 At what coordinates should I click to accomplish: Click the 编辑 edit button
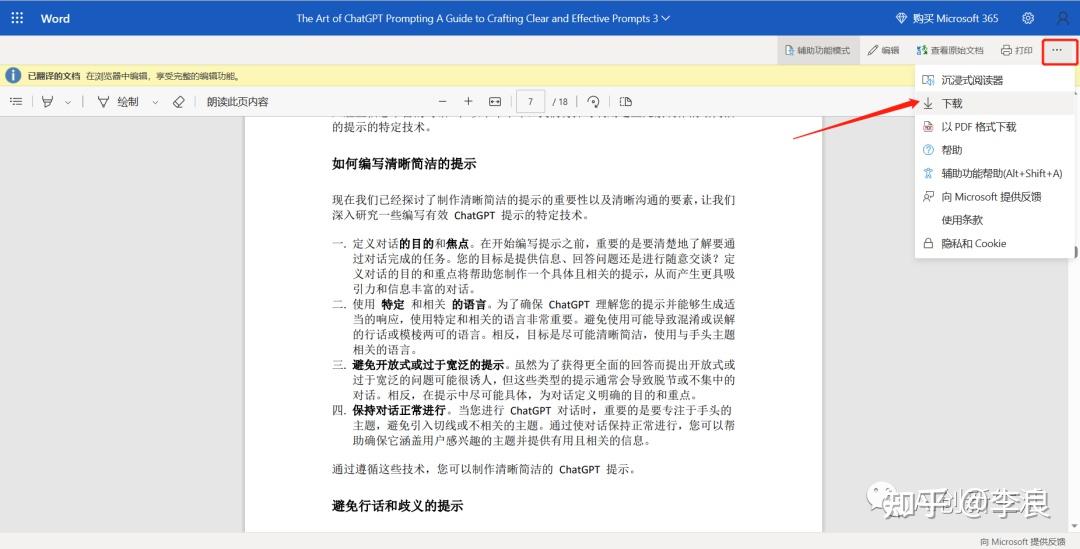pos(883,50)
